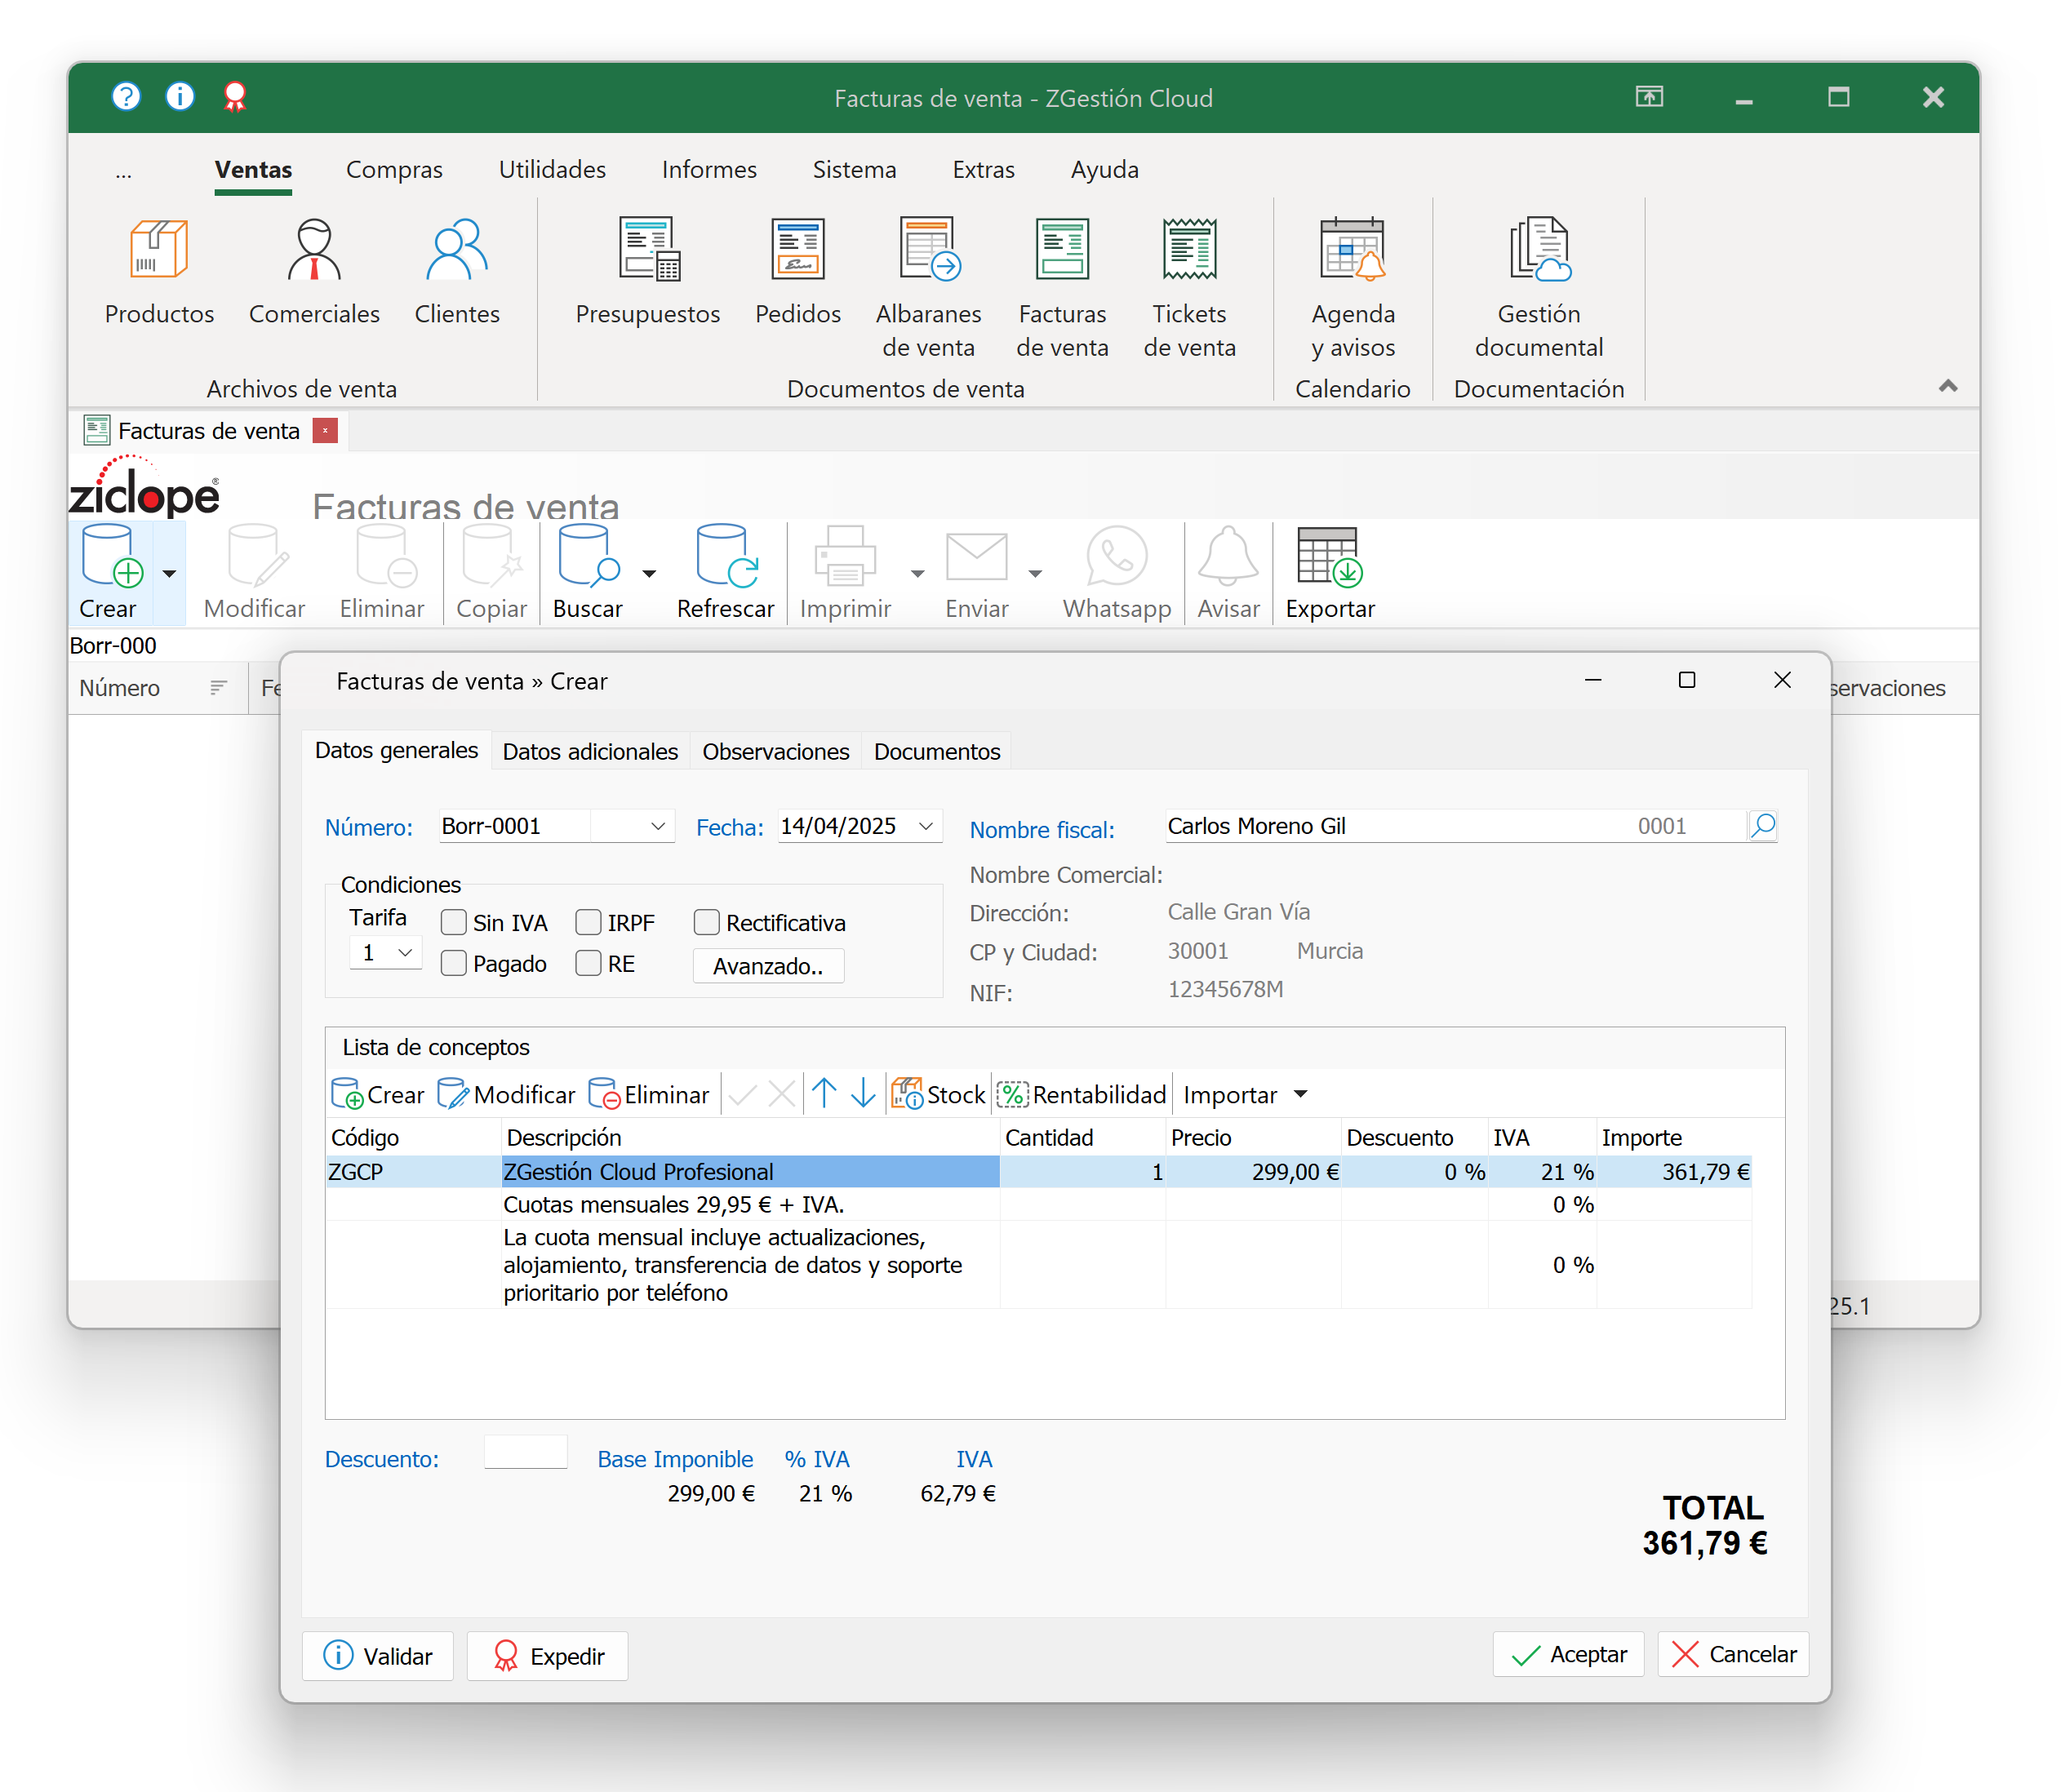2061x1792 pixels.
Task: Switch to Utilidades ribbon tab
Action: pos(552,169)
